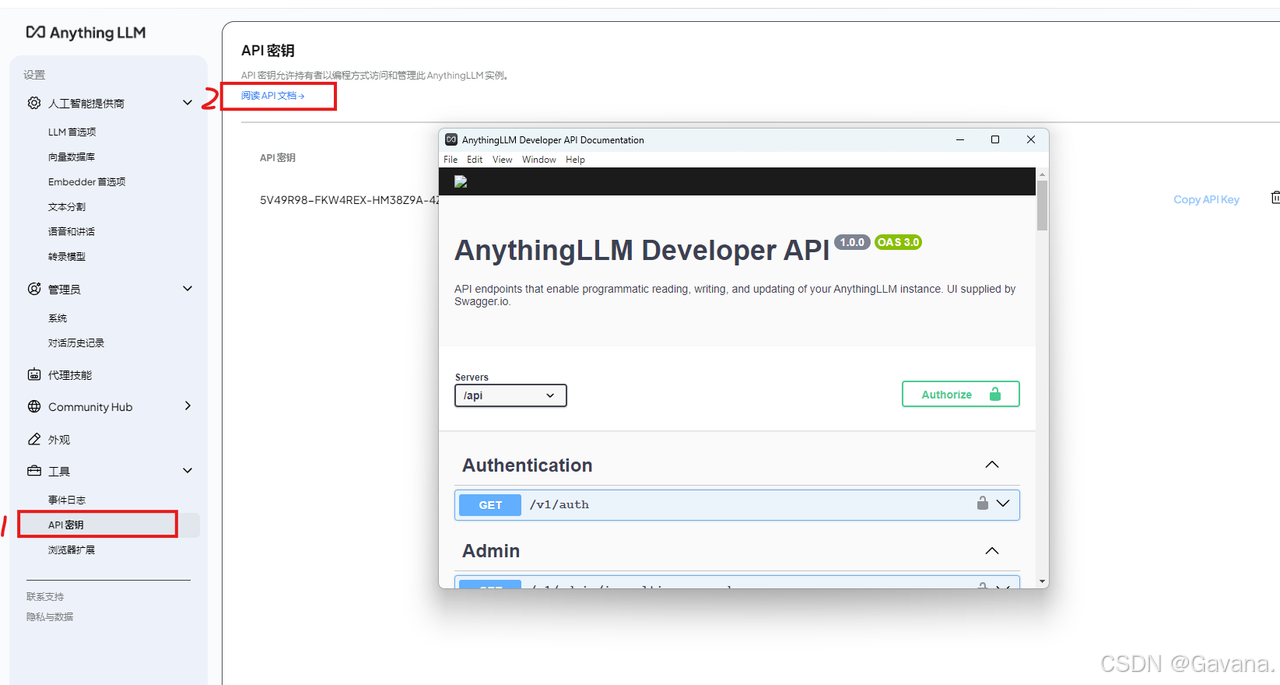Click the Community Hub globe icon
This screenshot has height=685, width=1280.
pos(34,407)
